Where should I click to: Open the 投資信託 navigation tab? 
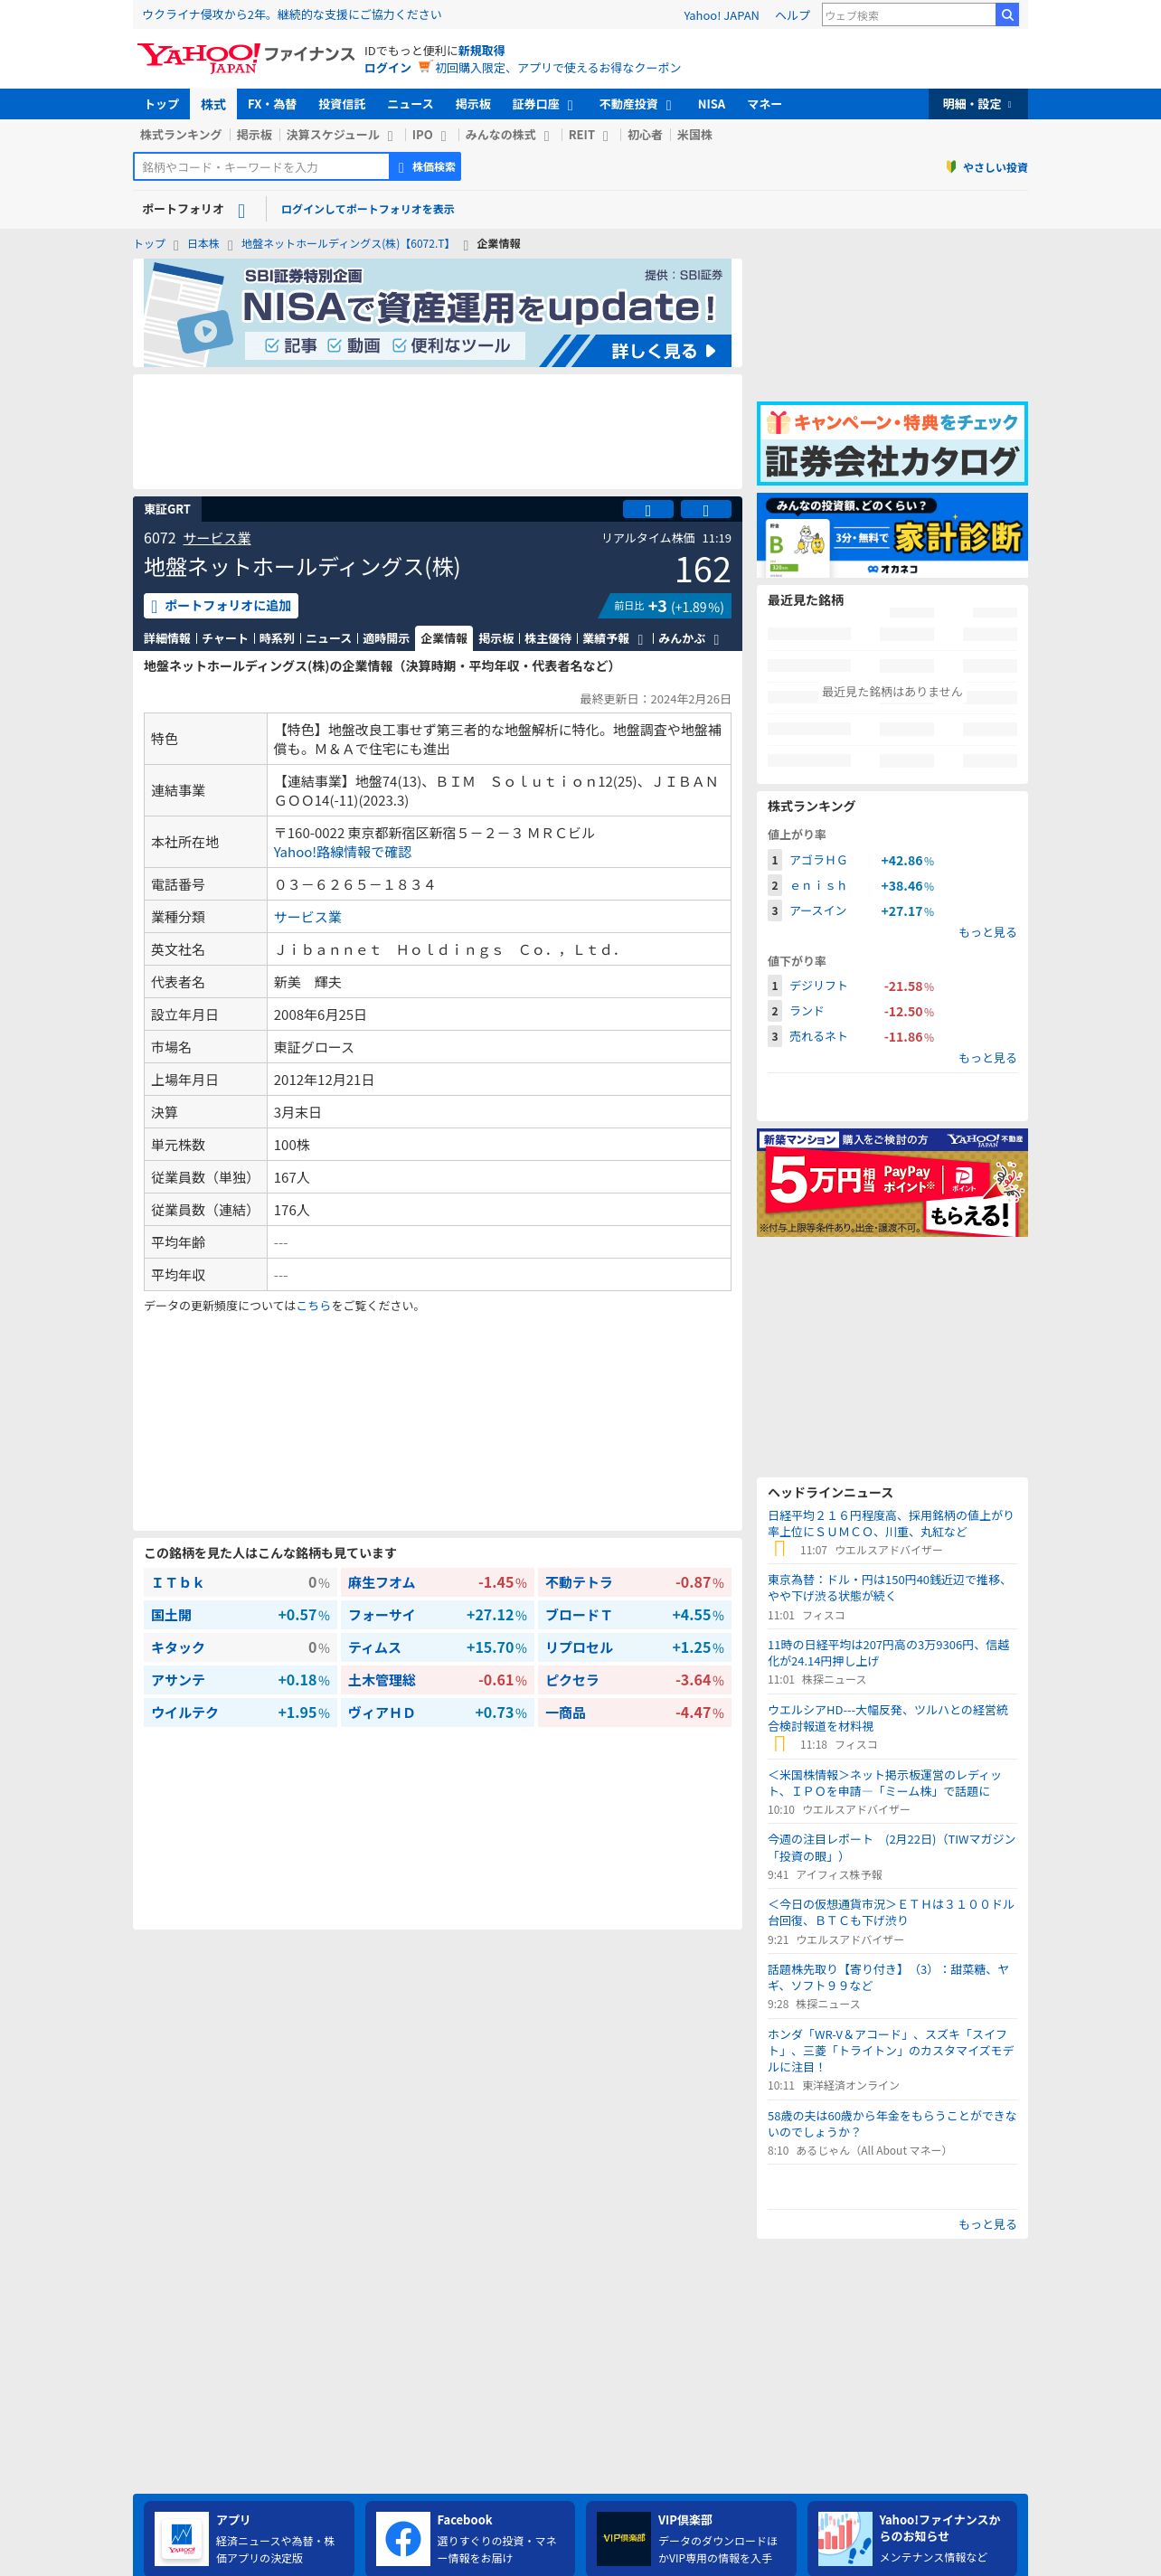click(x=342, y=104)
